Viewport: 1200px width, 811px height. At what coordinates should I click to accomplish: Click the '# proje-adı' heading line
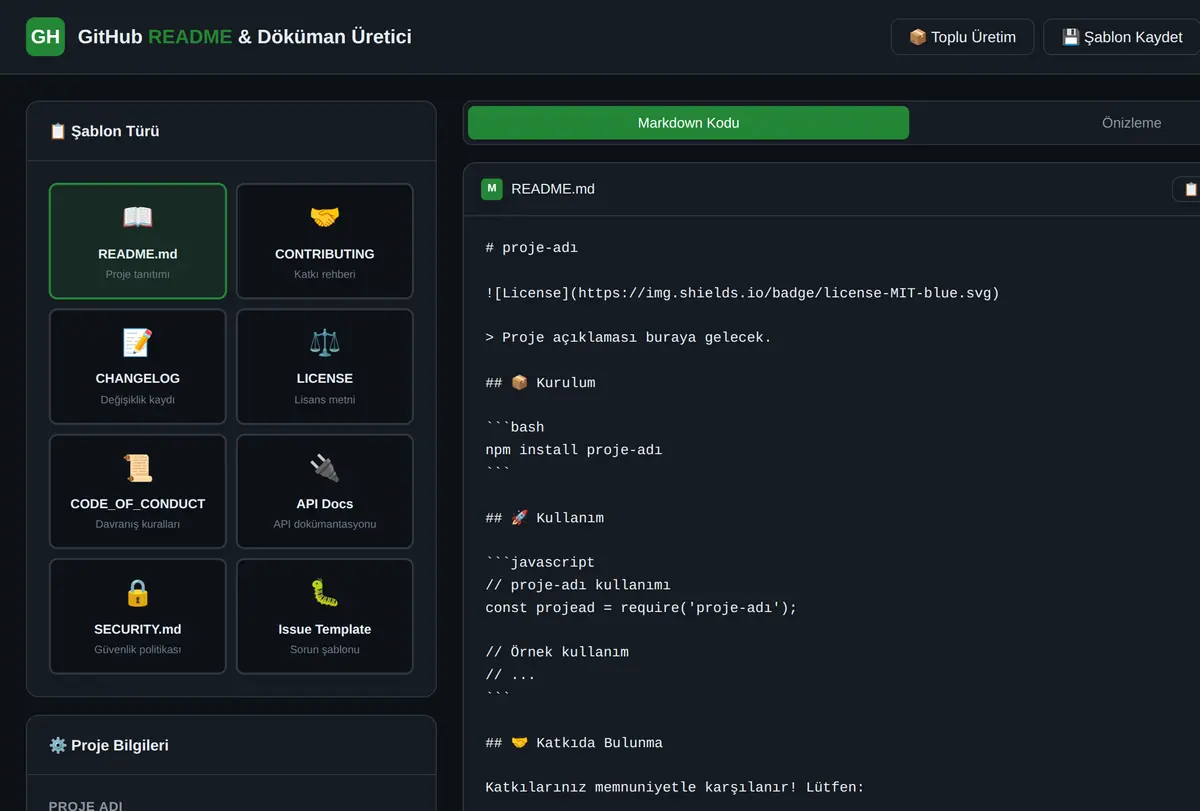(x=532, y=247)
